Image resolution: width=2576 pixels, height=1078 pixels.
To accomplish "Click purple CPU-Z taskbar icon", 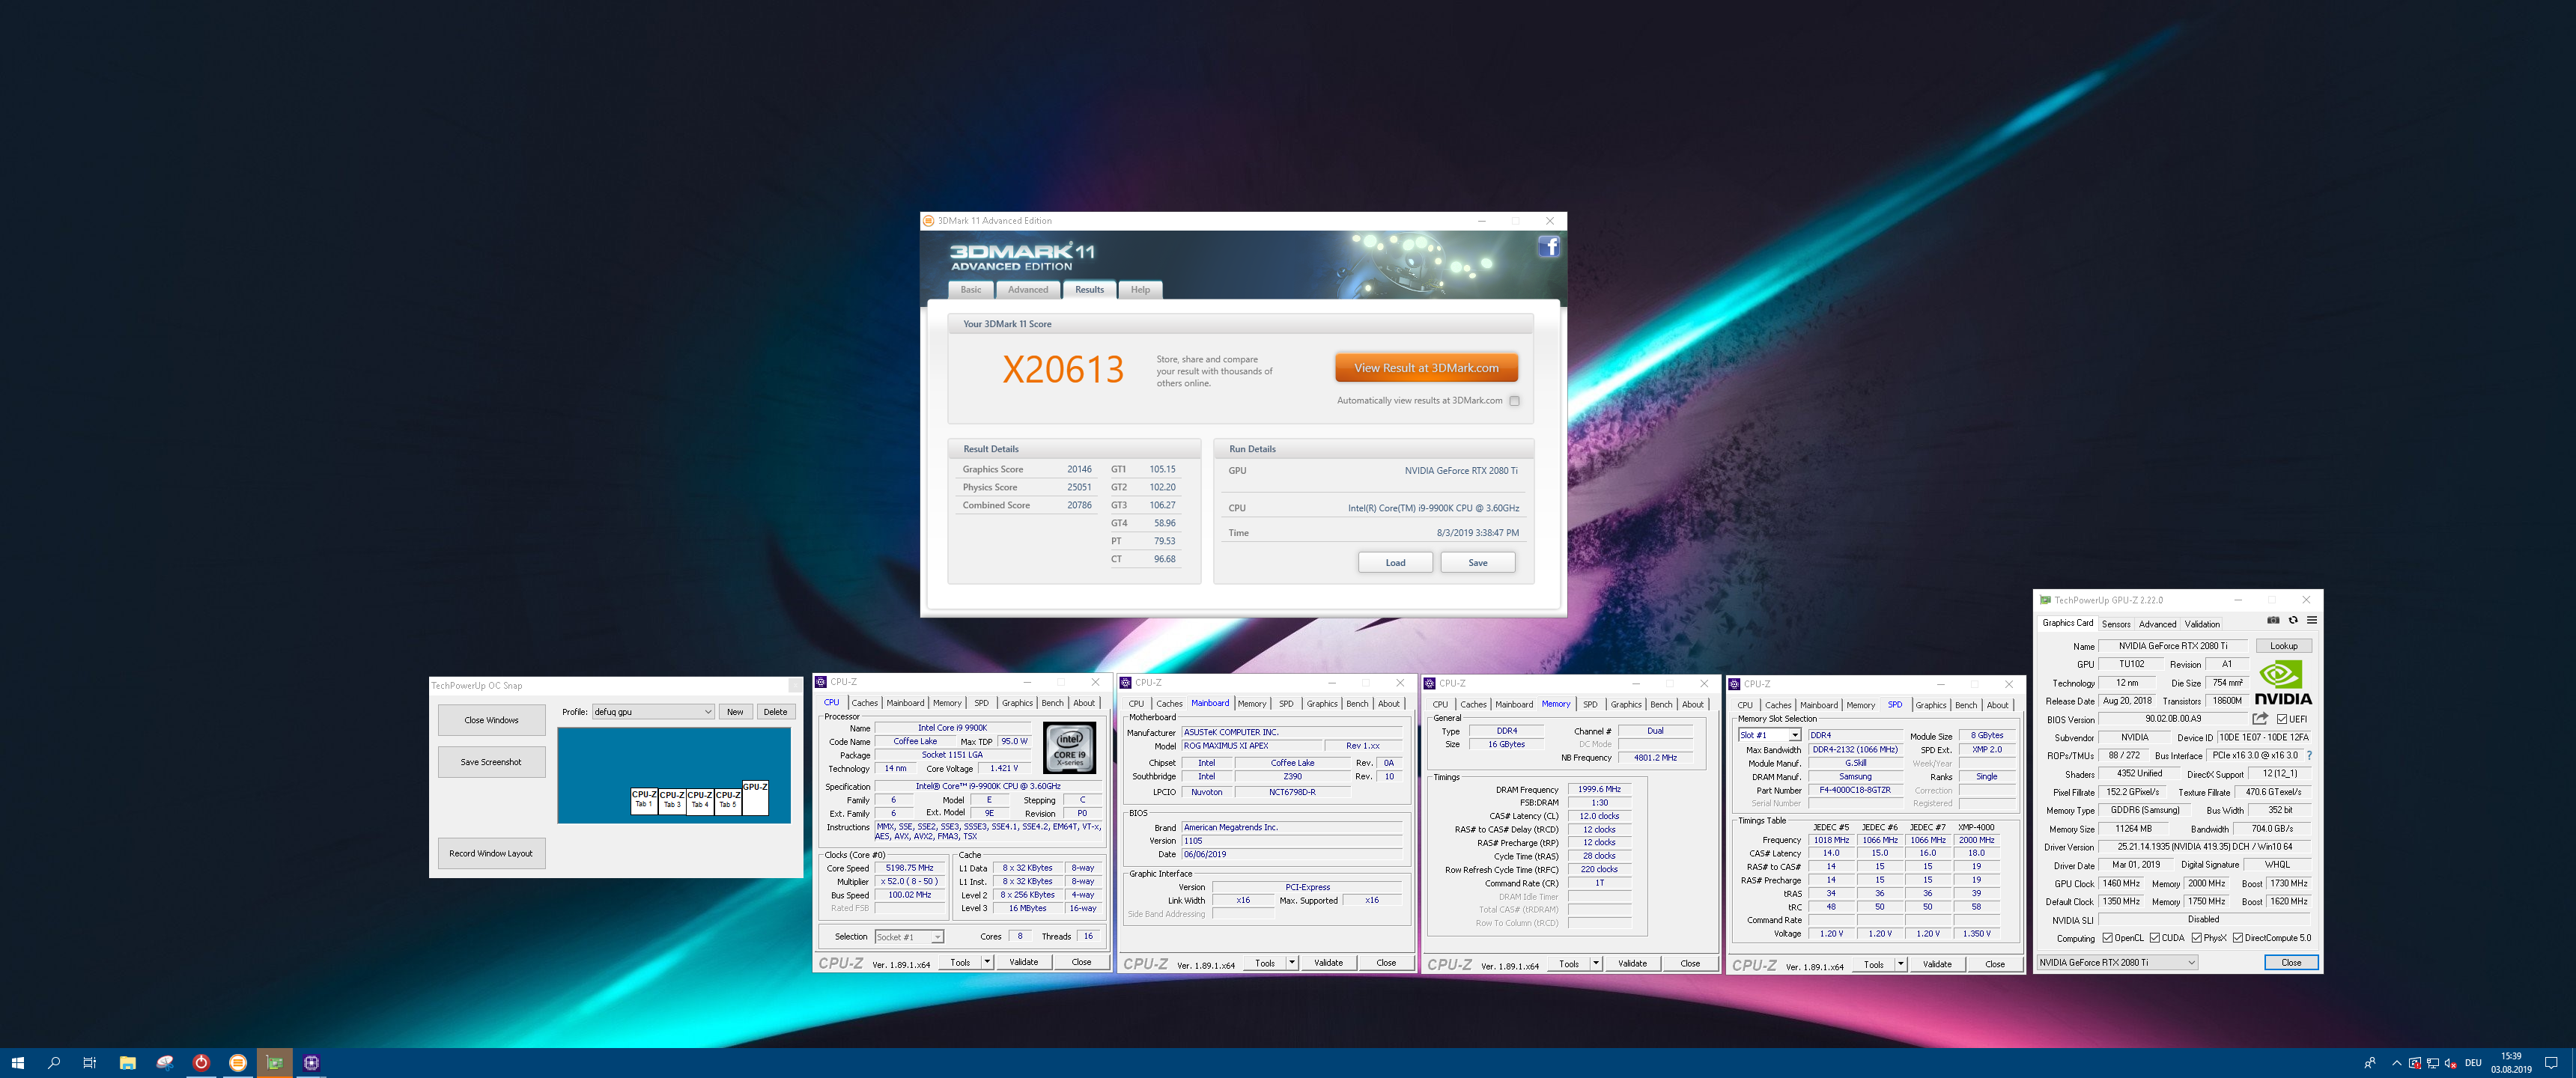I will click(x=312, y=1062).
